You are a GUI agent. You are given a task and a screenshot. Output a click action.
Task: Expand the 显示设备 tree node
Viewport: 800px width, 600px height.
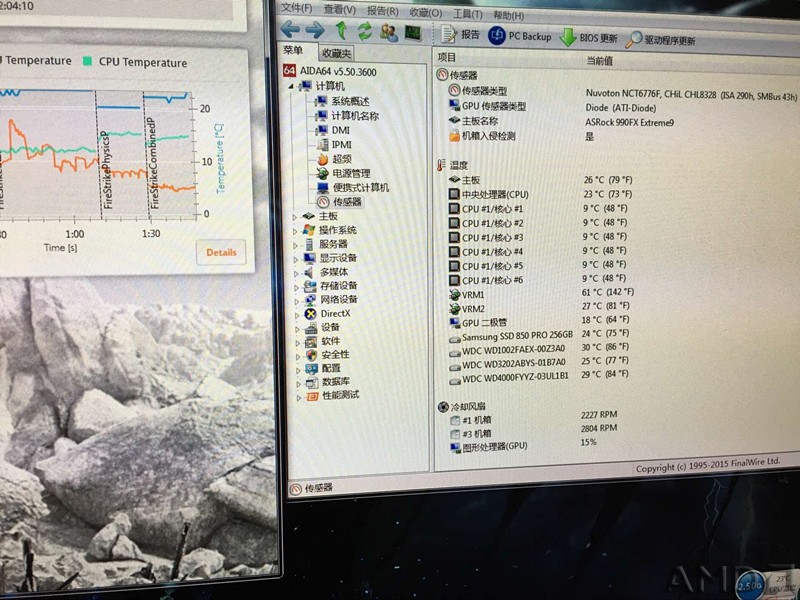pyautogui.click(x=296, y=259)
